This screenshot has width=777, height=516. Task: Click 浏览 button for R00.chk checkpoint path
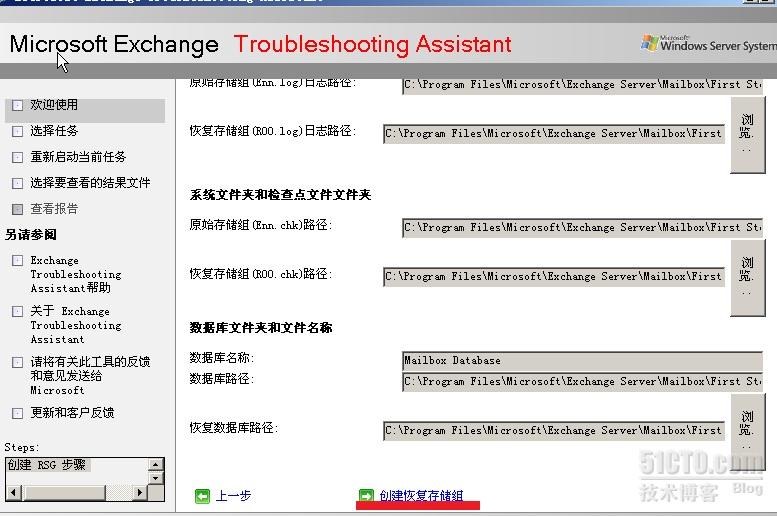point(747,278)
